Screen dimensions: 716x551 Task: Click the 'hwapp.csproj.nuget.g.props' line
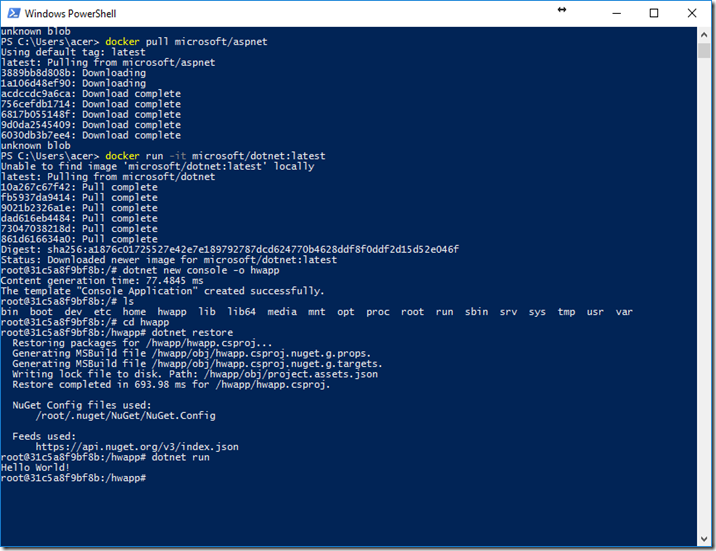192,353
